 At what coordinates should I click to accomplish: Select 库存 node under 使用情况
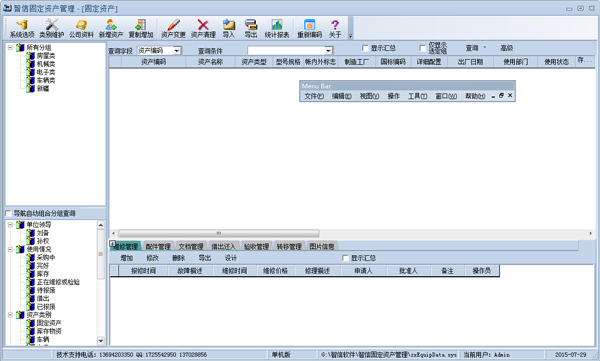pos(43,274)
